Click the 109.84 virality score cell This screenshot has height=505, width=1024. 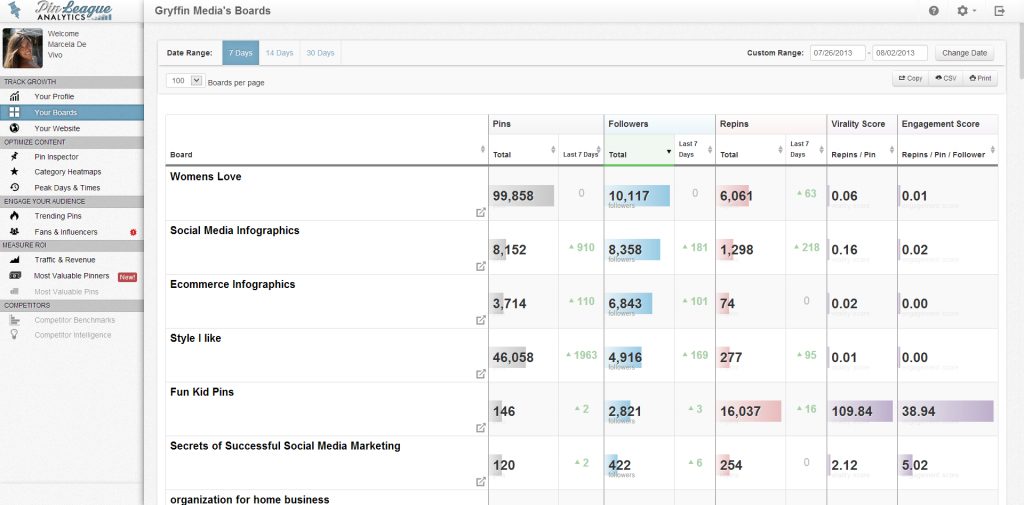(862, 412)
